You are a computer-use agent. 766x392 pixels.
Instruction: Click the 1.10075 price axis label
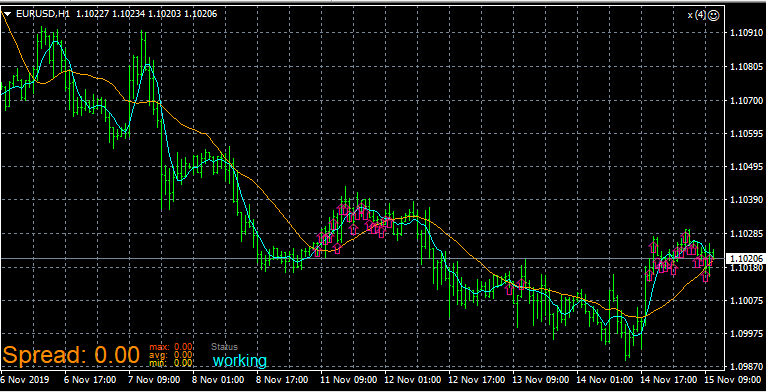click(746, 300)
